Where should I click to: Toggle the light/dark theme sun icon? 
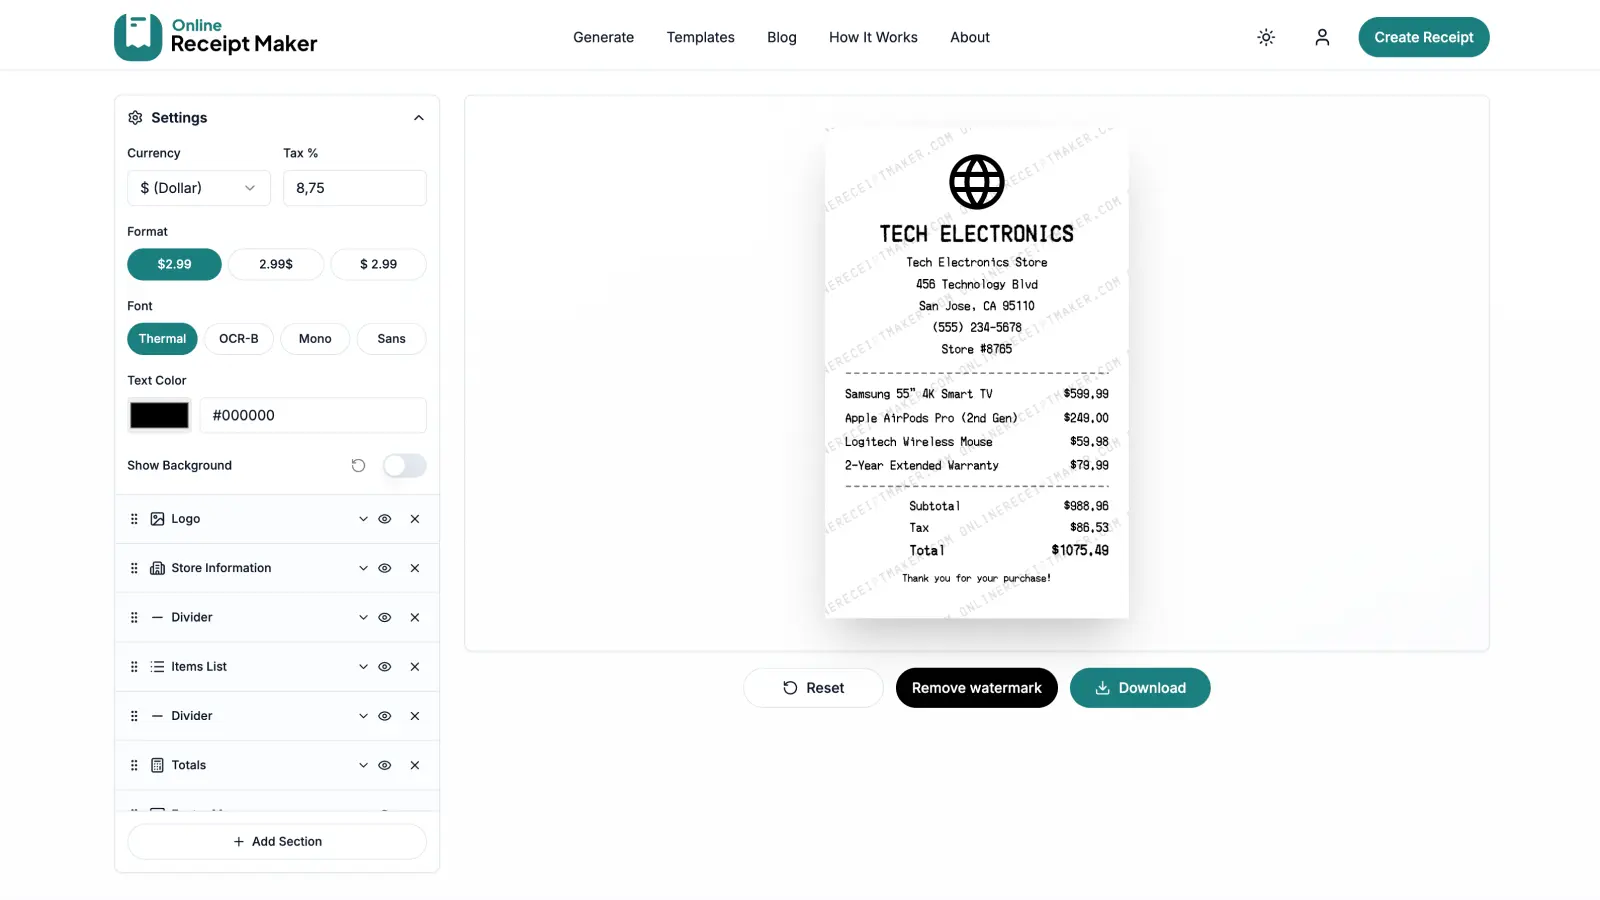pos(1266,37)
